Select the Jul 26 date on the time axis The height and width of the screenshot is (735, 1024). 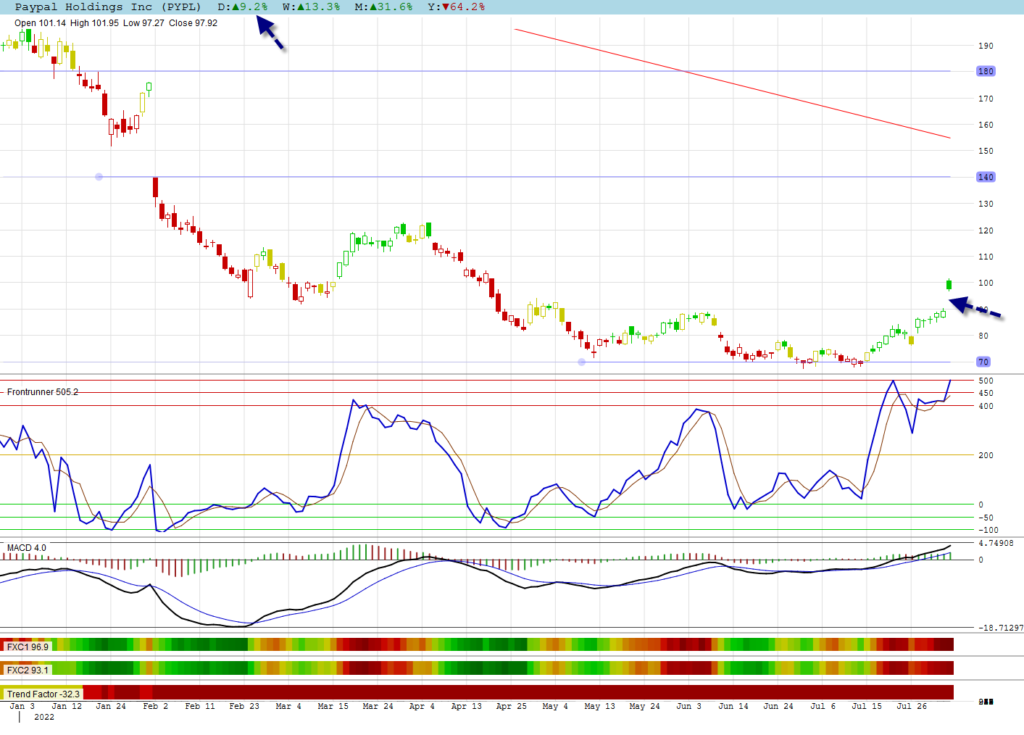pyautogui.click(x=911, y=706)
